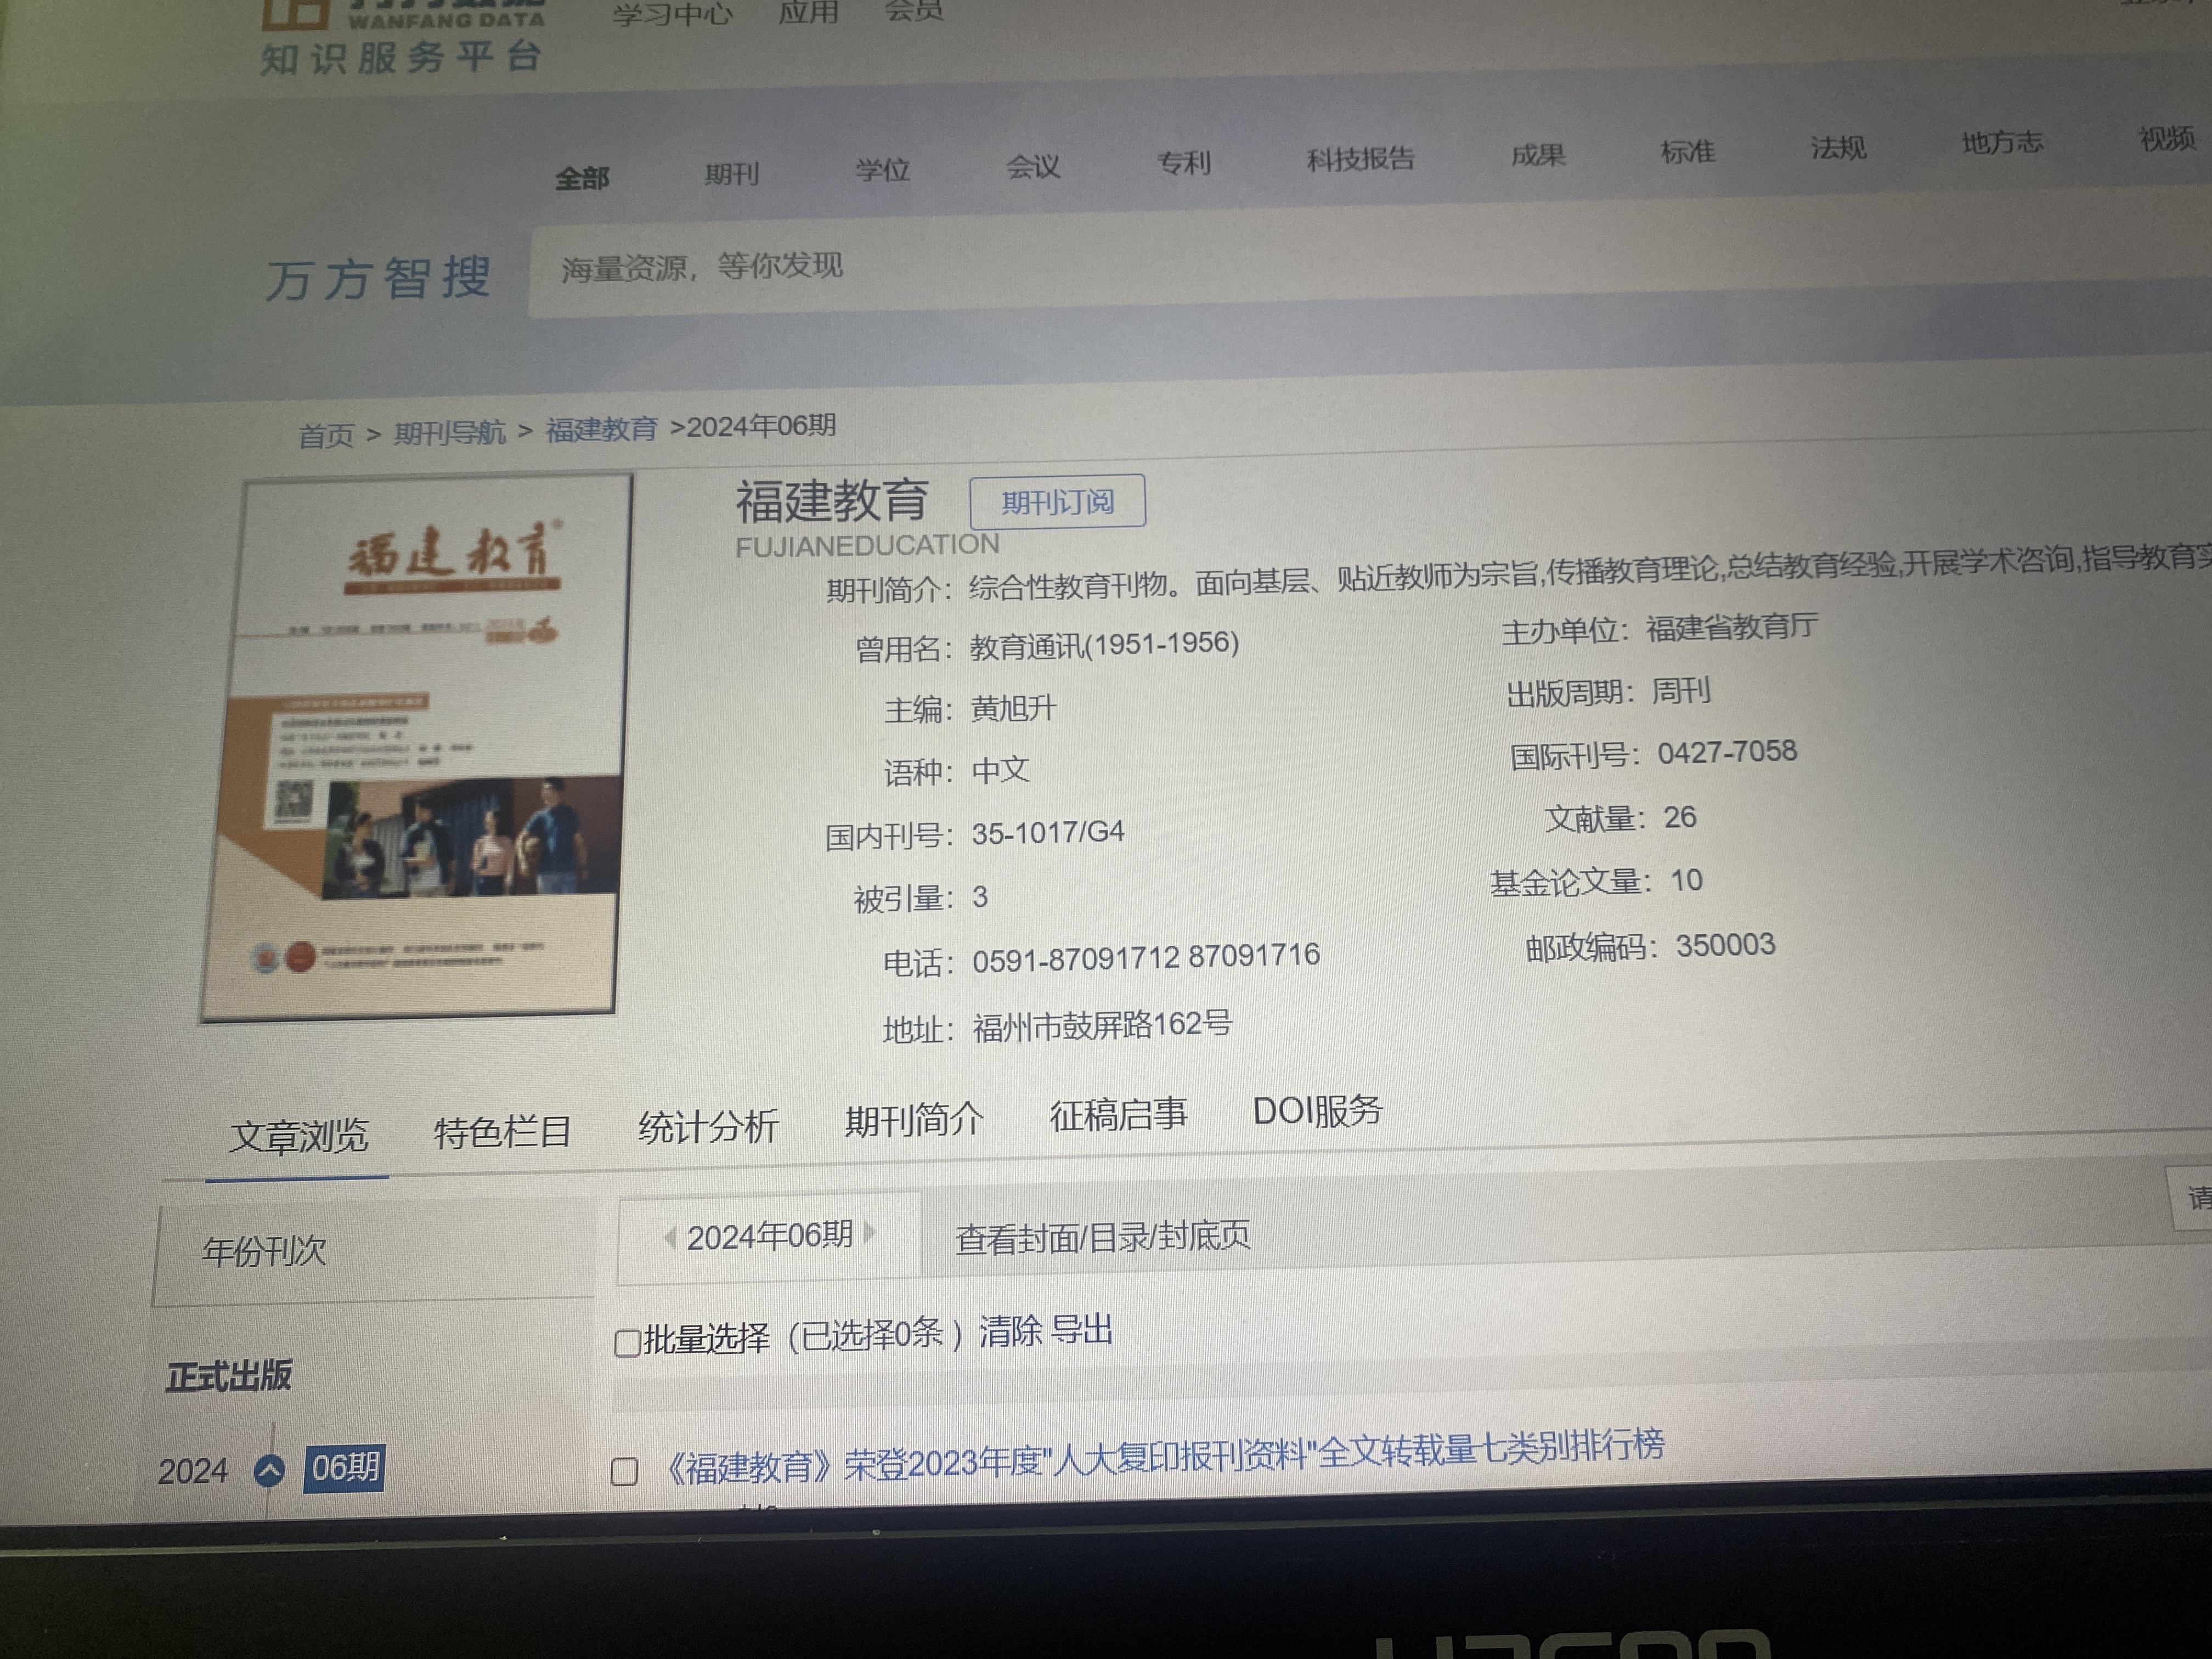Open 会员 in top navigation
The height and width of the screenshot is (1659, 2212).
(x=913, y=11)
